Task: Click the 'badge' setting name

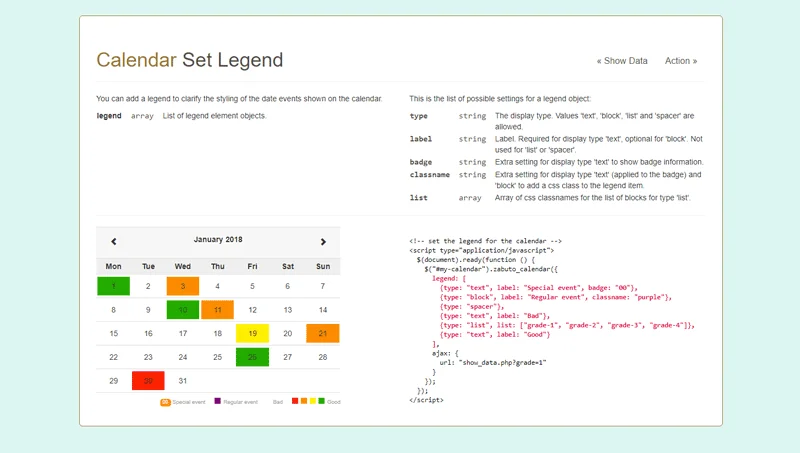Action: coord(421,162)
